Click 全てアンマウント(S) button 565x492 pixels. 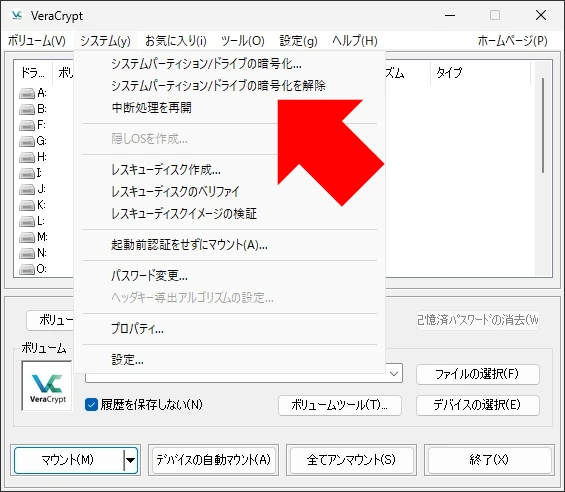[351, 460]
